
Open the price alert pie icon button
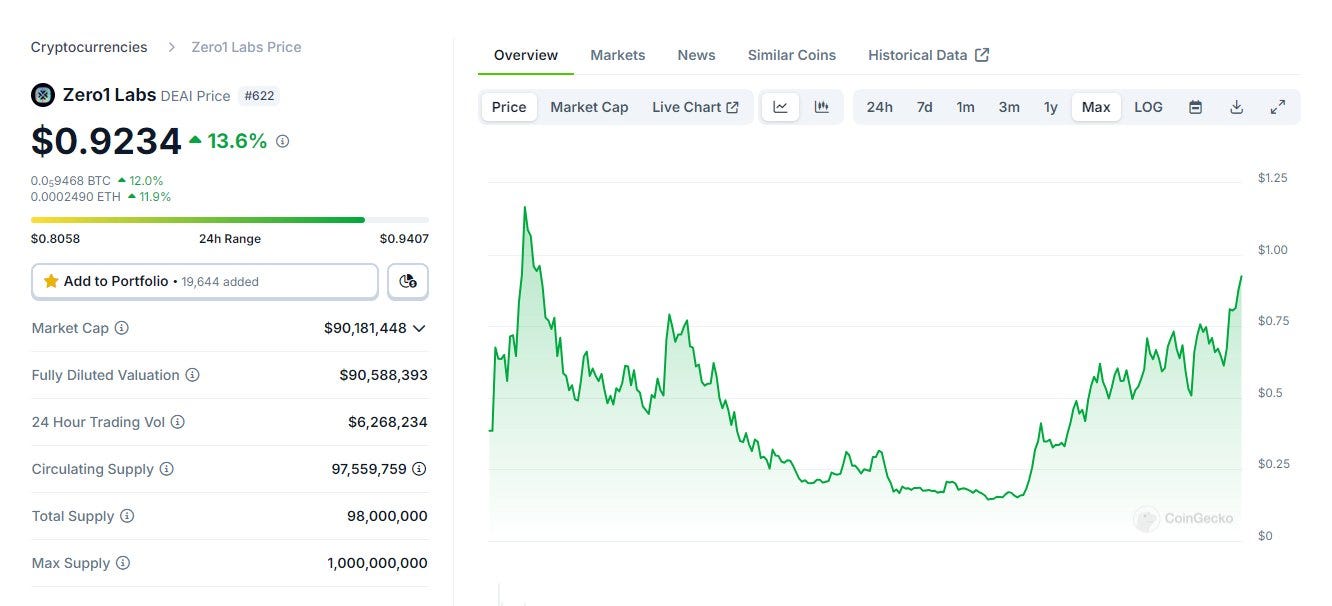tap(407, 282)
